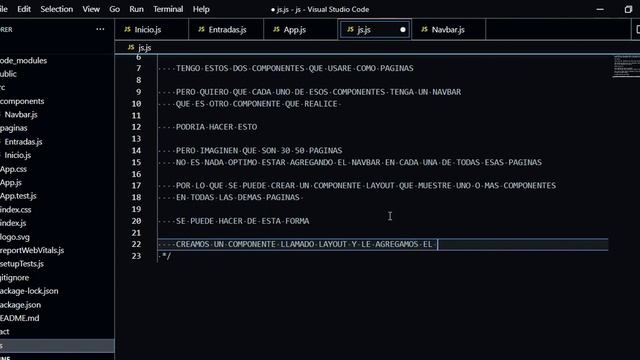The height and width of the screenshot is (360, 640).
Task: Click line number 17 in gutter
Action: (136, 186)
